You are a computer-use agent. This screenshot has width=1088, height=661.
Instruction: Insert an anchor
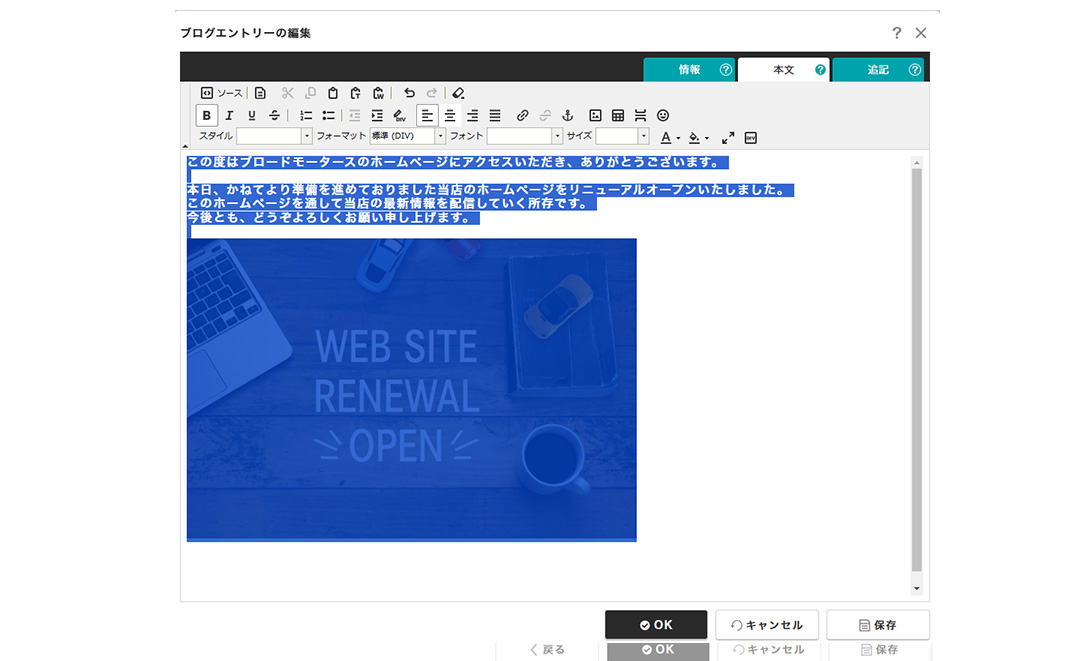pyautogui.click(x=568, y=116)
